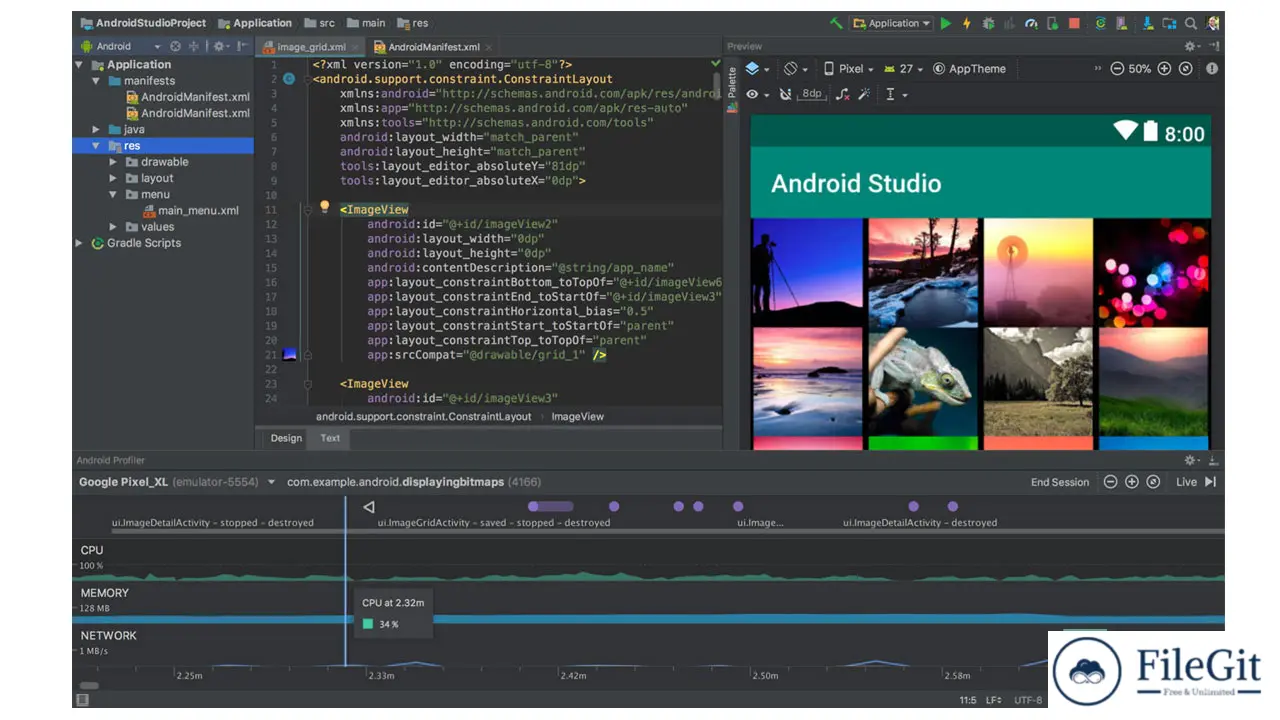Collapse the menu folder

click(x=113, y=195)
